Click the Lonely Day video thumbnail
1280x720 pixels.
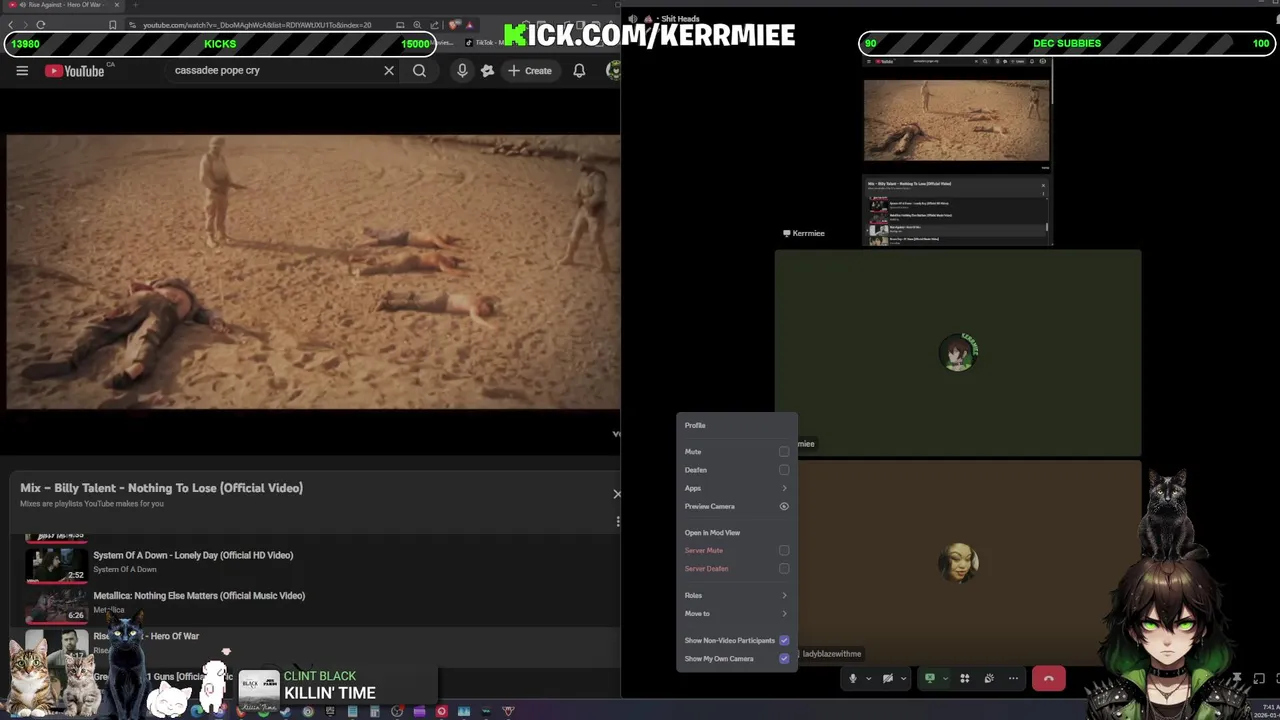click(56, 564)
